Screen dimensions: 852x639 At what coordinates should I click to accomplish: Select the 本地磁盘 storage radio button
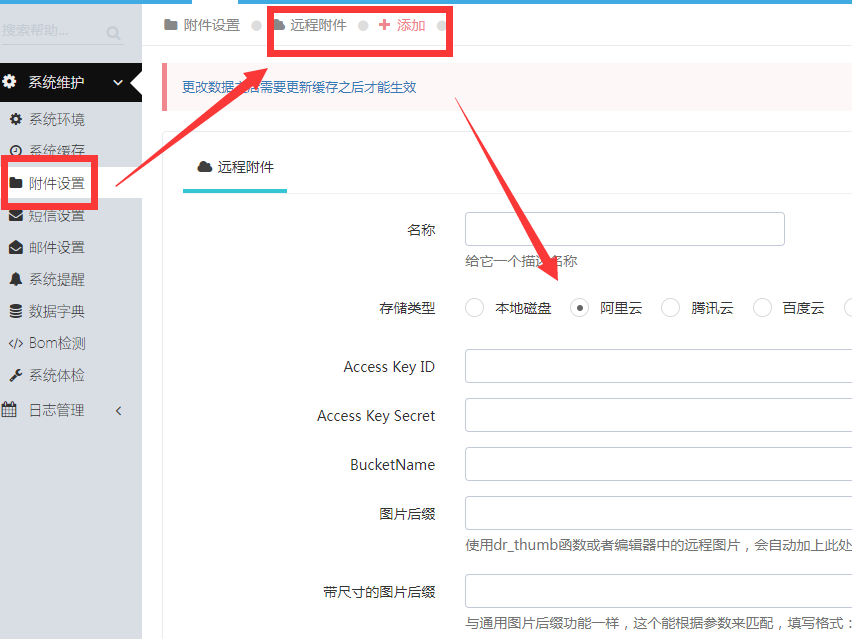(474, 308)
